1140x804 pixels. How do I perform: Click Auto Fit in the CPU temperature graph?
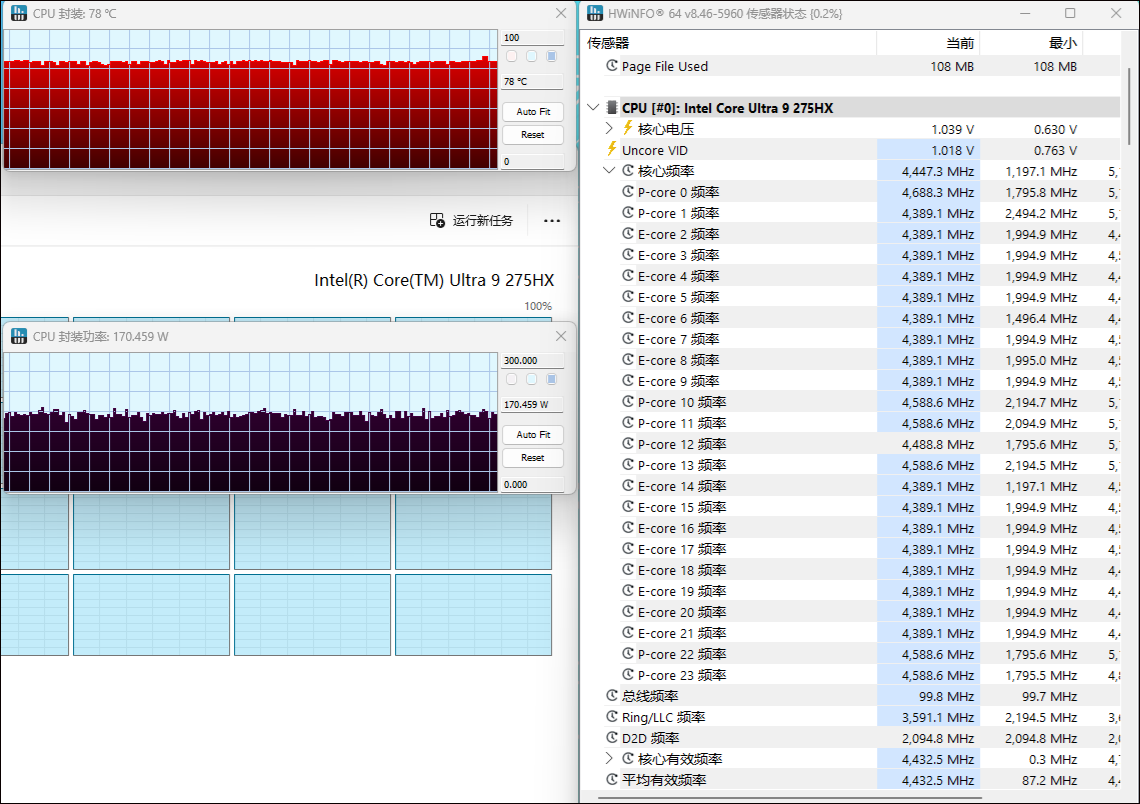point(533,111)
